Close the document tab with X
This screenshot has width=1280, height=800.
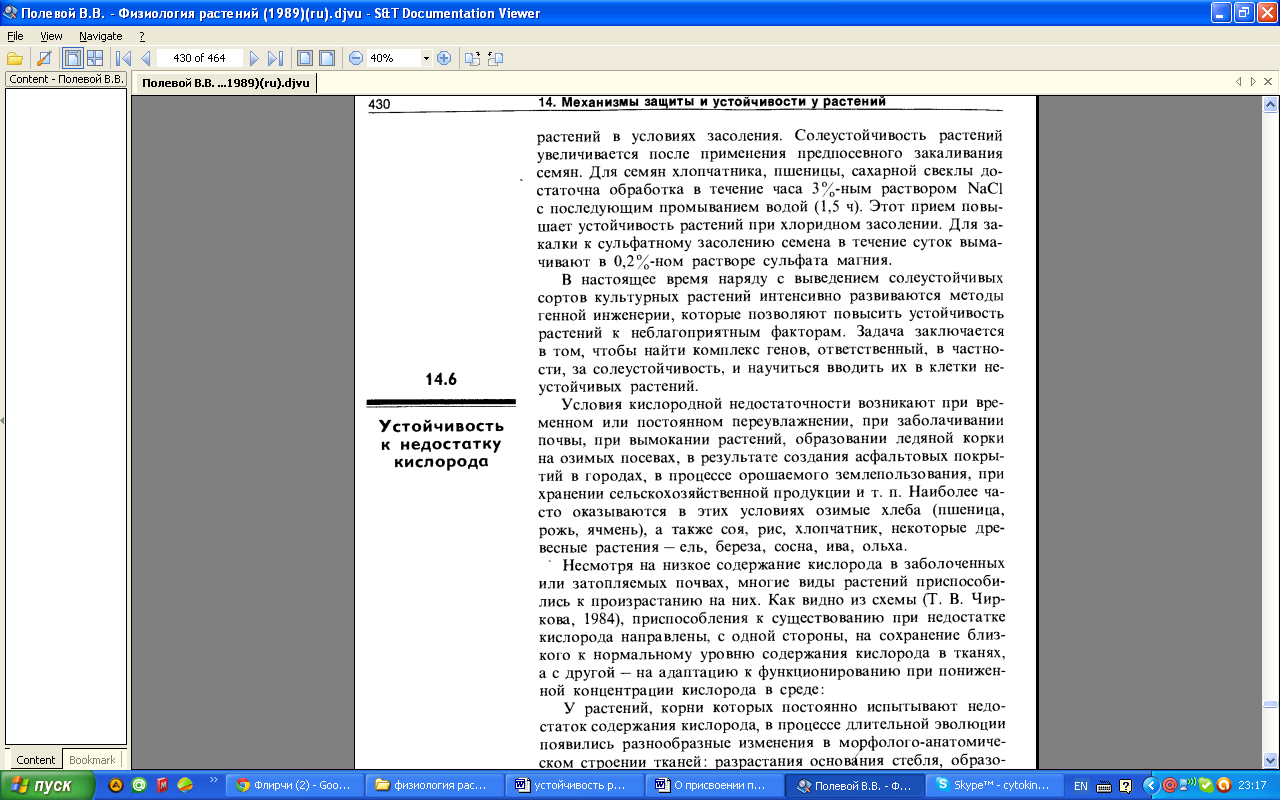tap(1268, 82)
